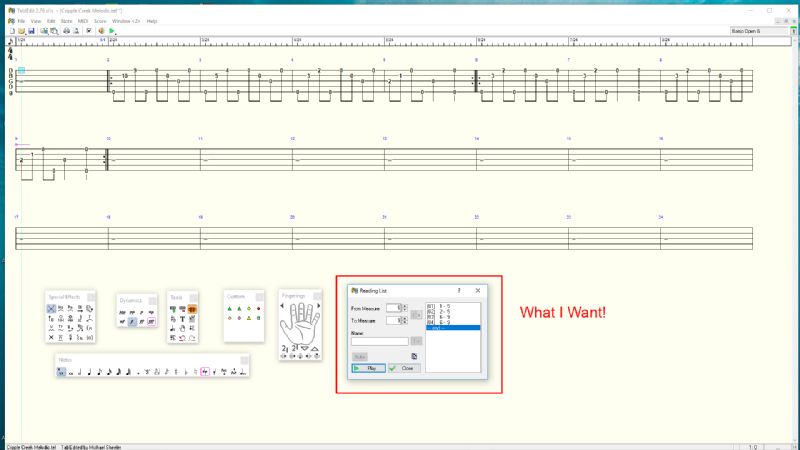
Task: Click the New file toolbar icon
Action: pos(12,31)
